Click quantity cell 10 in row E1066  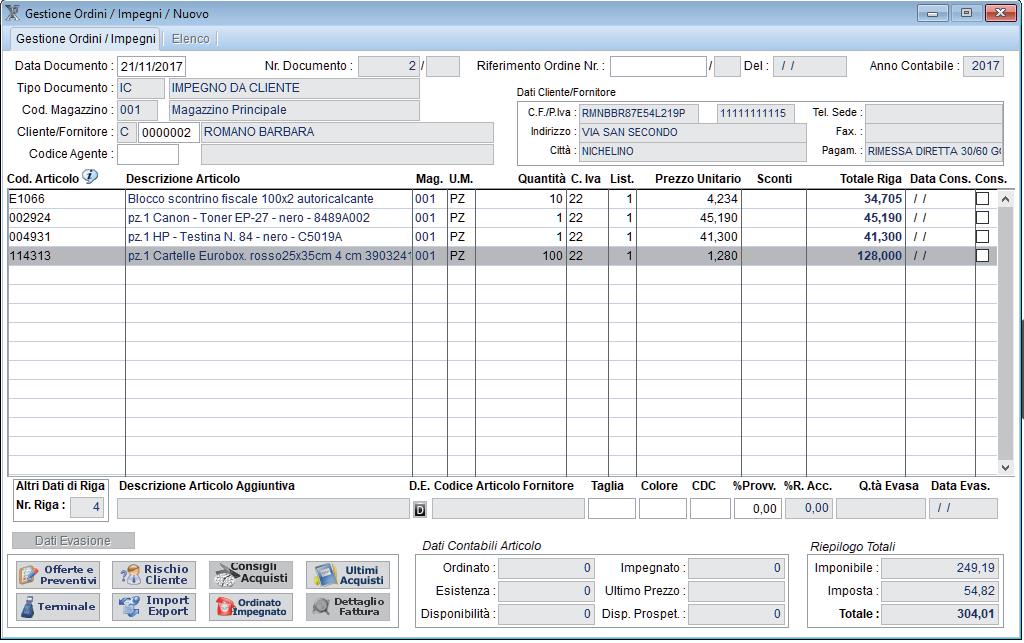[521, 198]
